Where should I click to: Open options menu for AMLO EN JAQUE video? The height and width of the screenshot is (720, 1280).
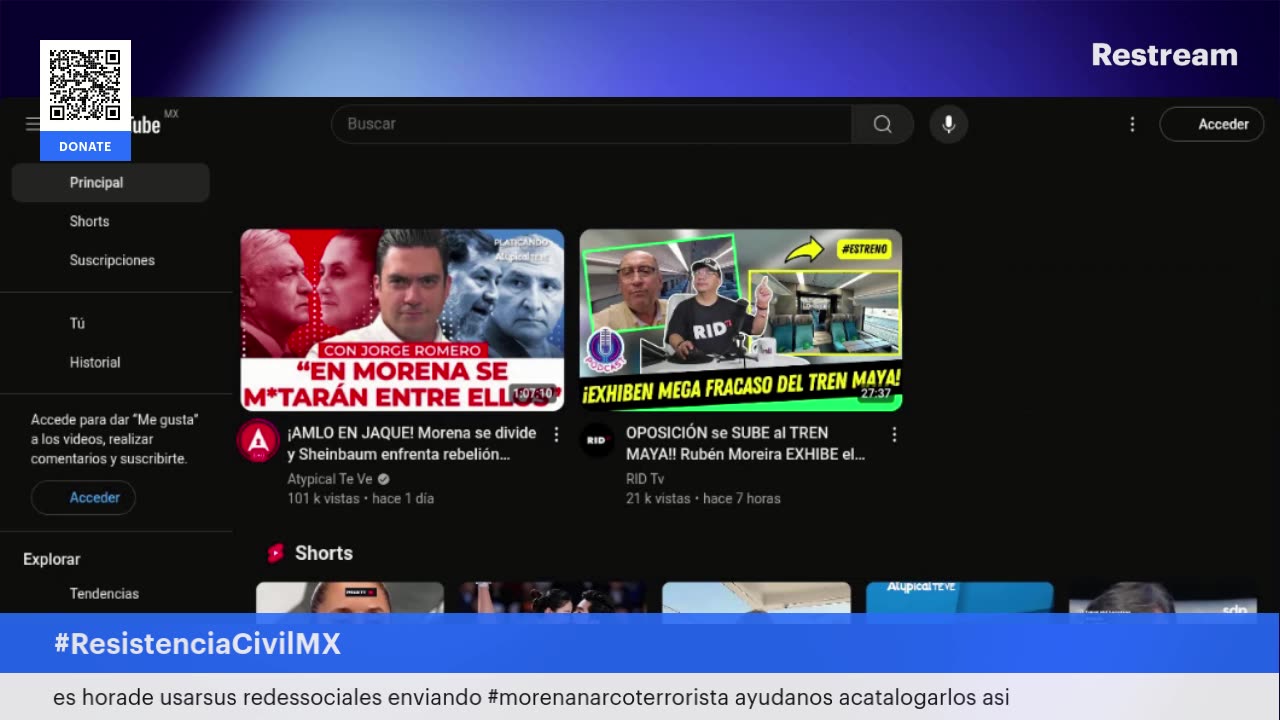coord(556,434)
